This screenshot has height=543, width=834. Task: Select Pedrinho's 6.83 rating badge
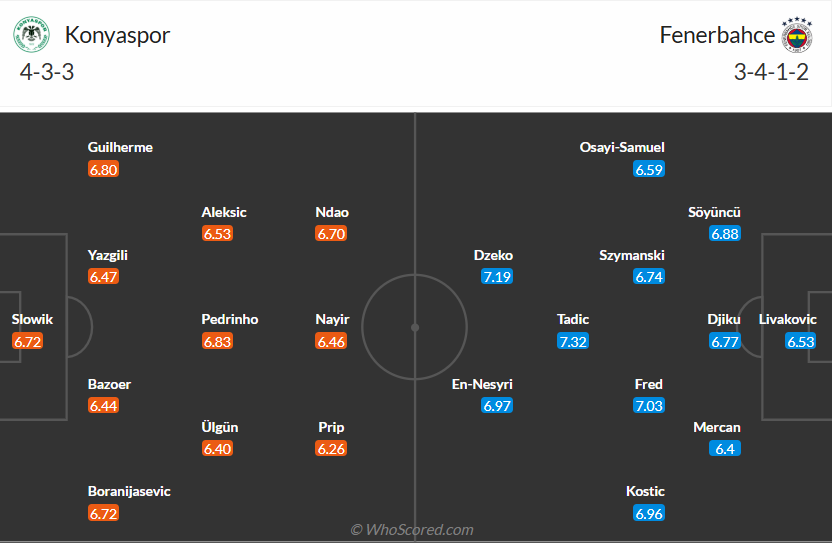tap(217, 341)
